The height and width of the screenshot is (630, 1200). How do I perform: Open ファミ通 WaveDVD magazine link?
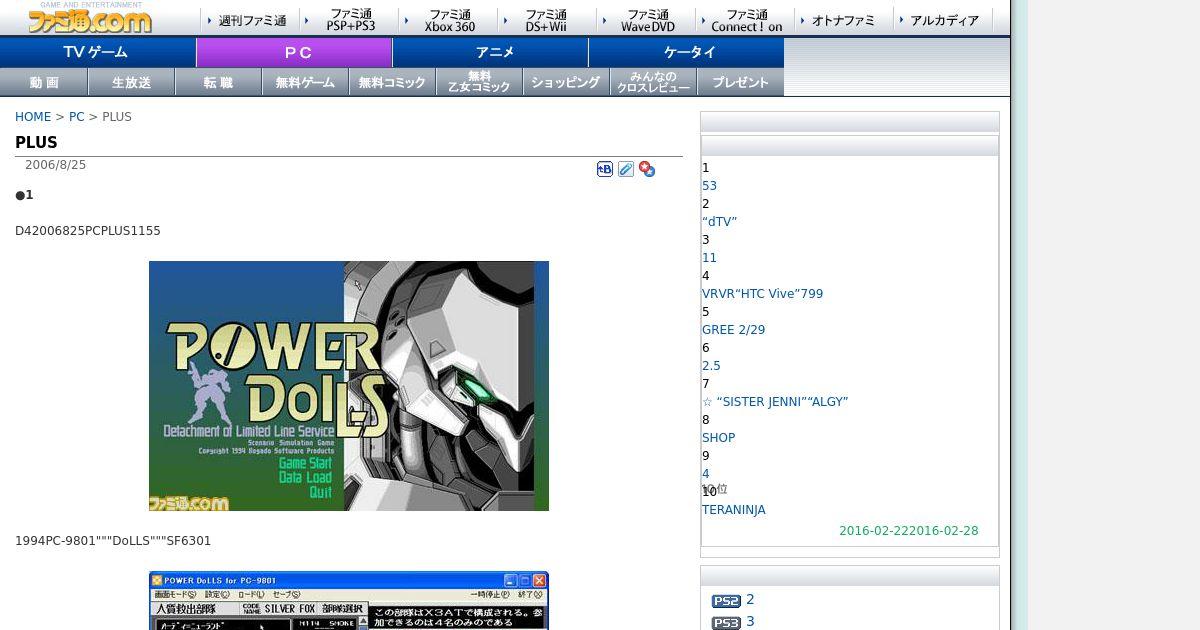pyautogui.click(x=647, y=20)
